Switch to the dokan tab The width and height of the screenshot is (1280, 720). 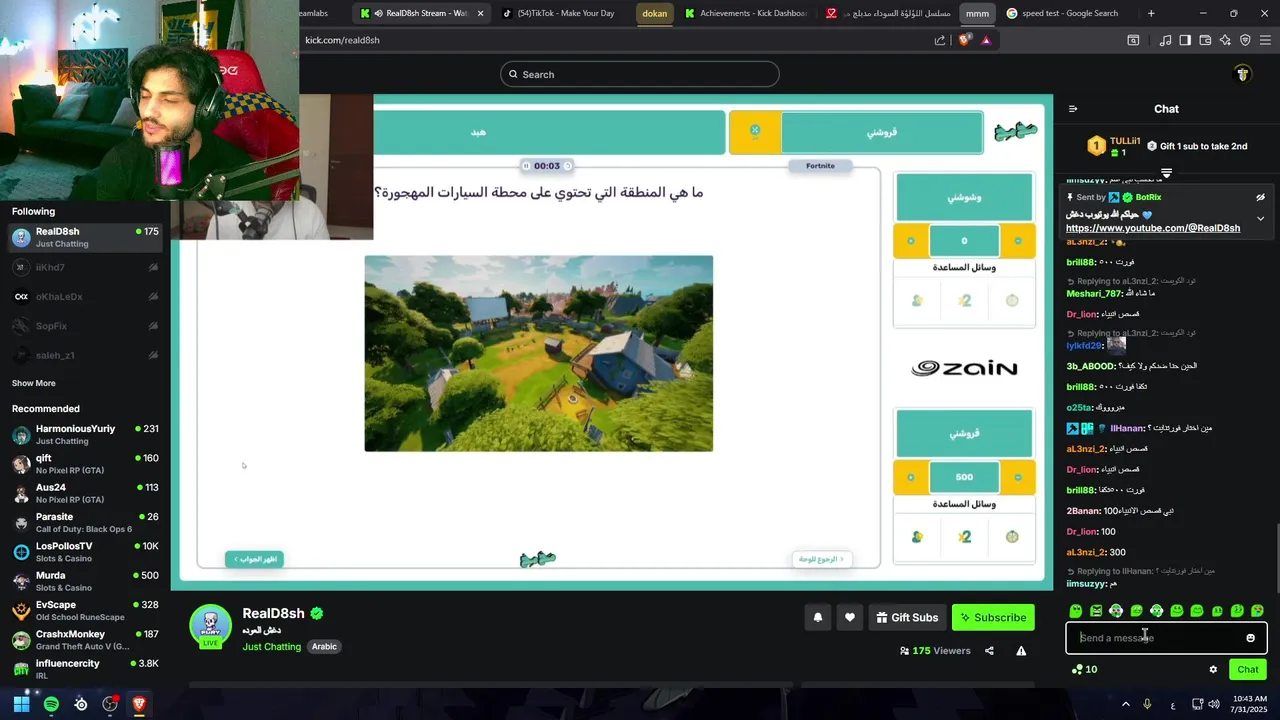click(654, 13)
